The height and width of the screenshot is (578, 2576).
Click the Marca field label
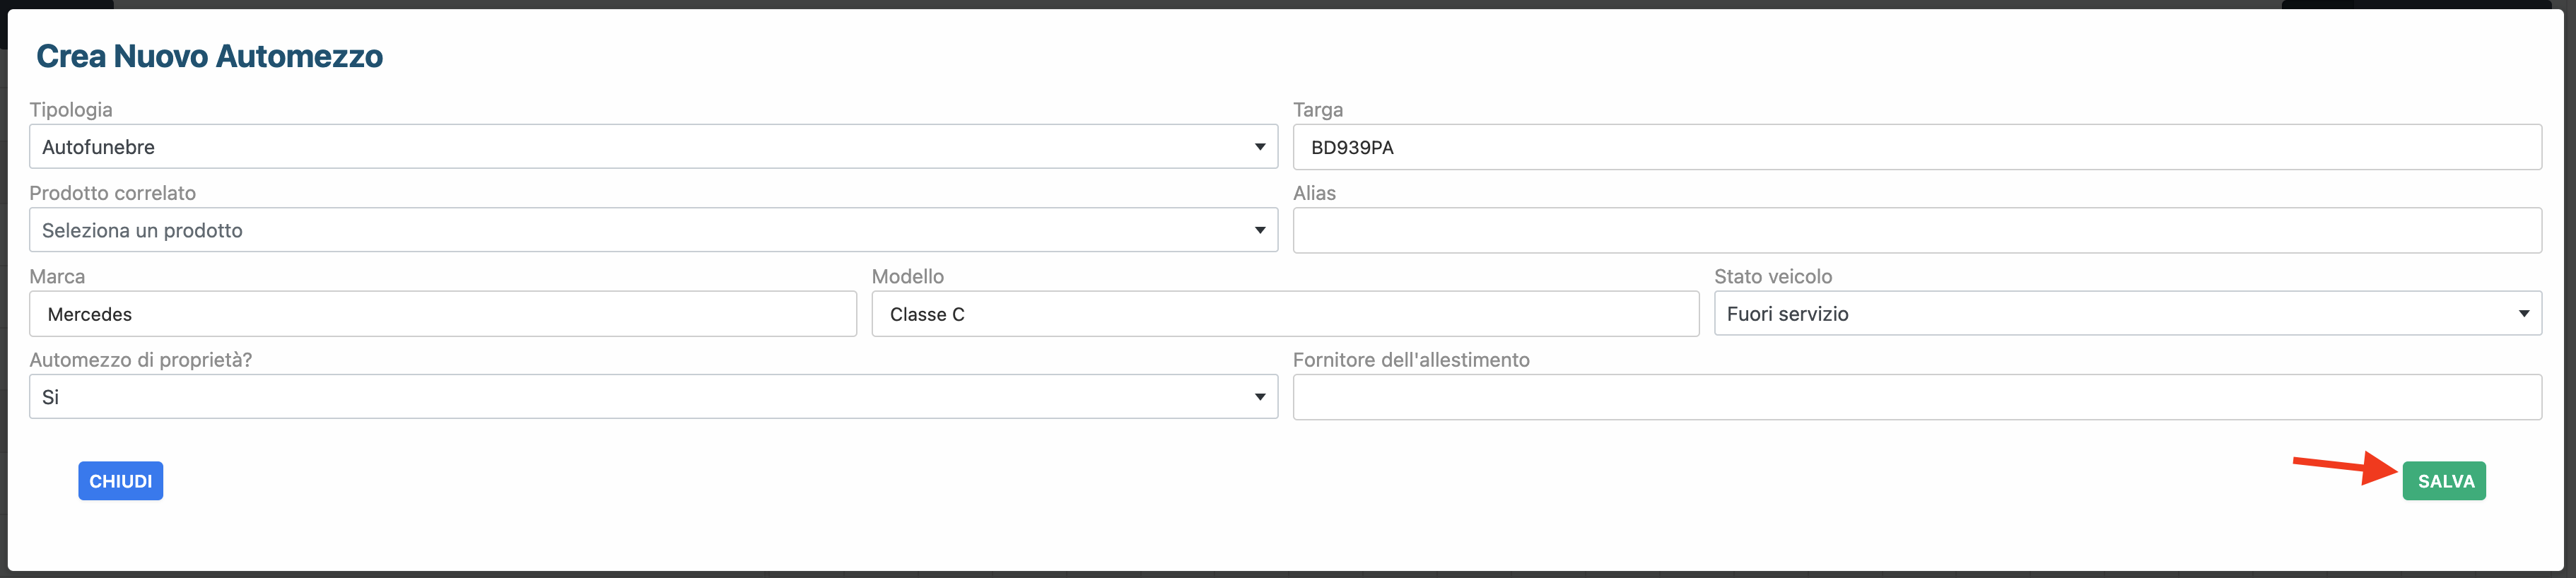pos(57,277)
